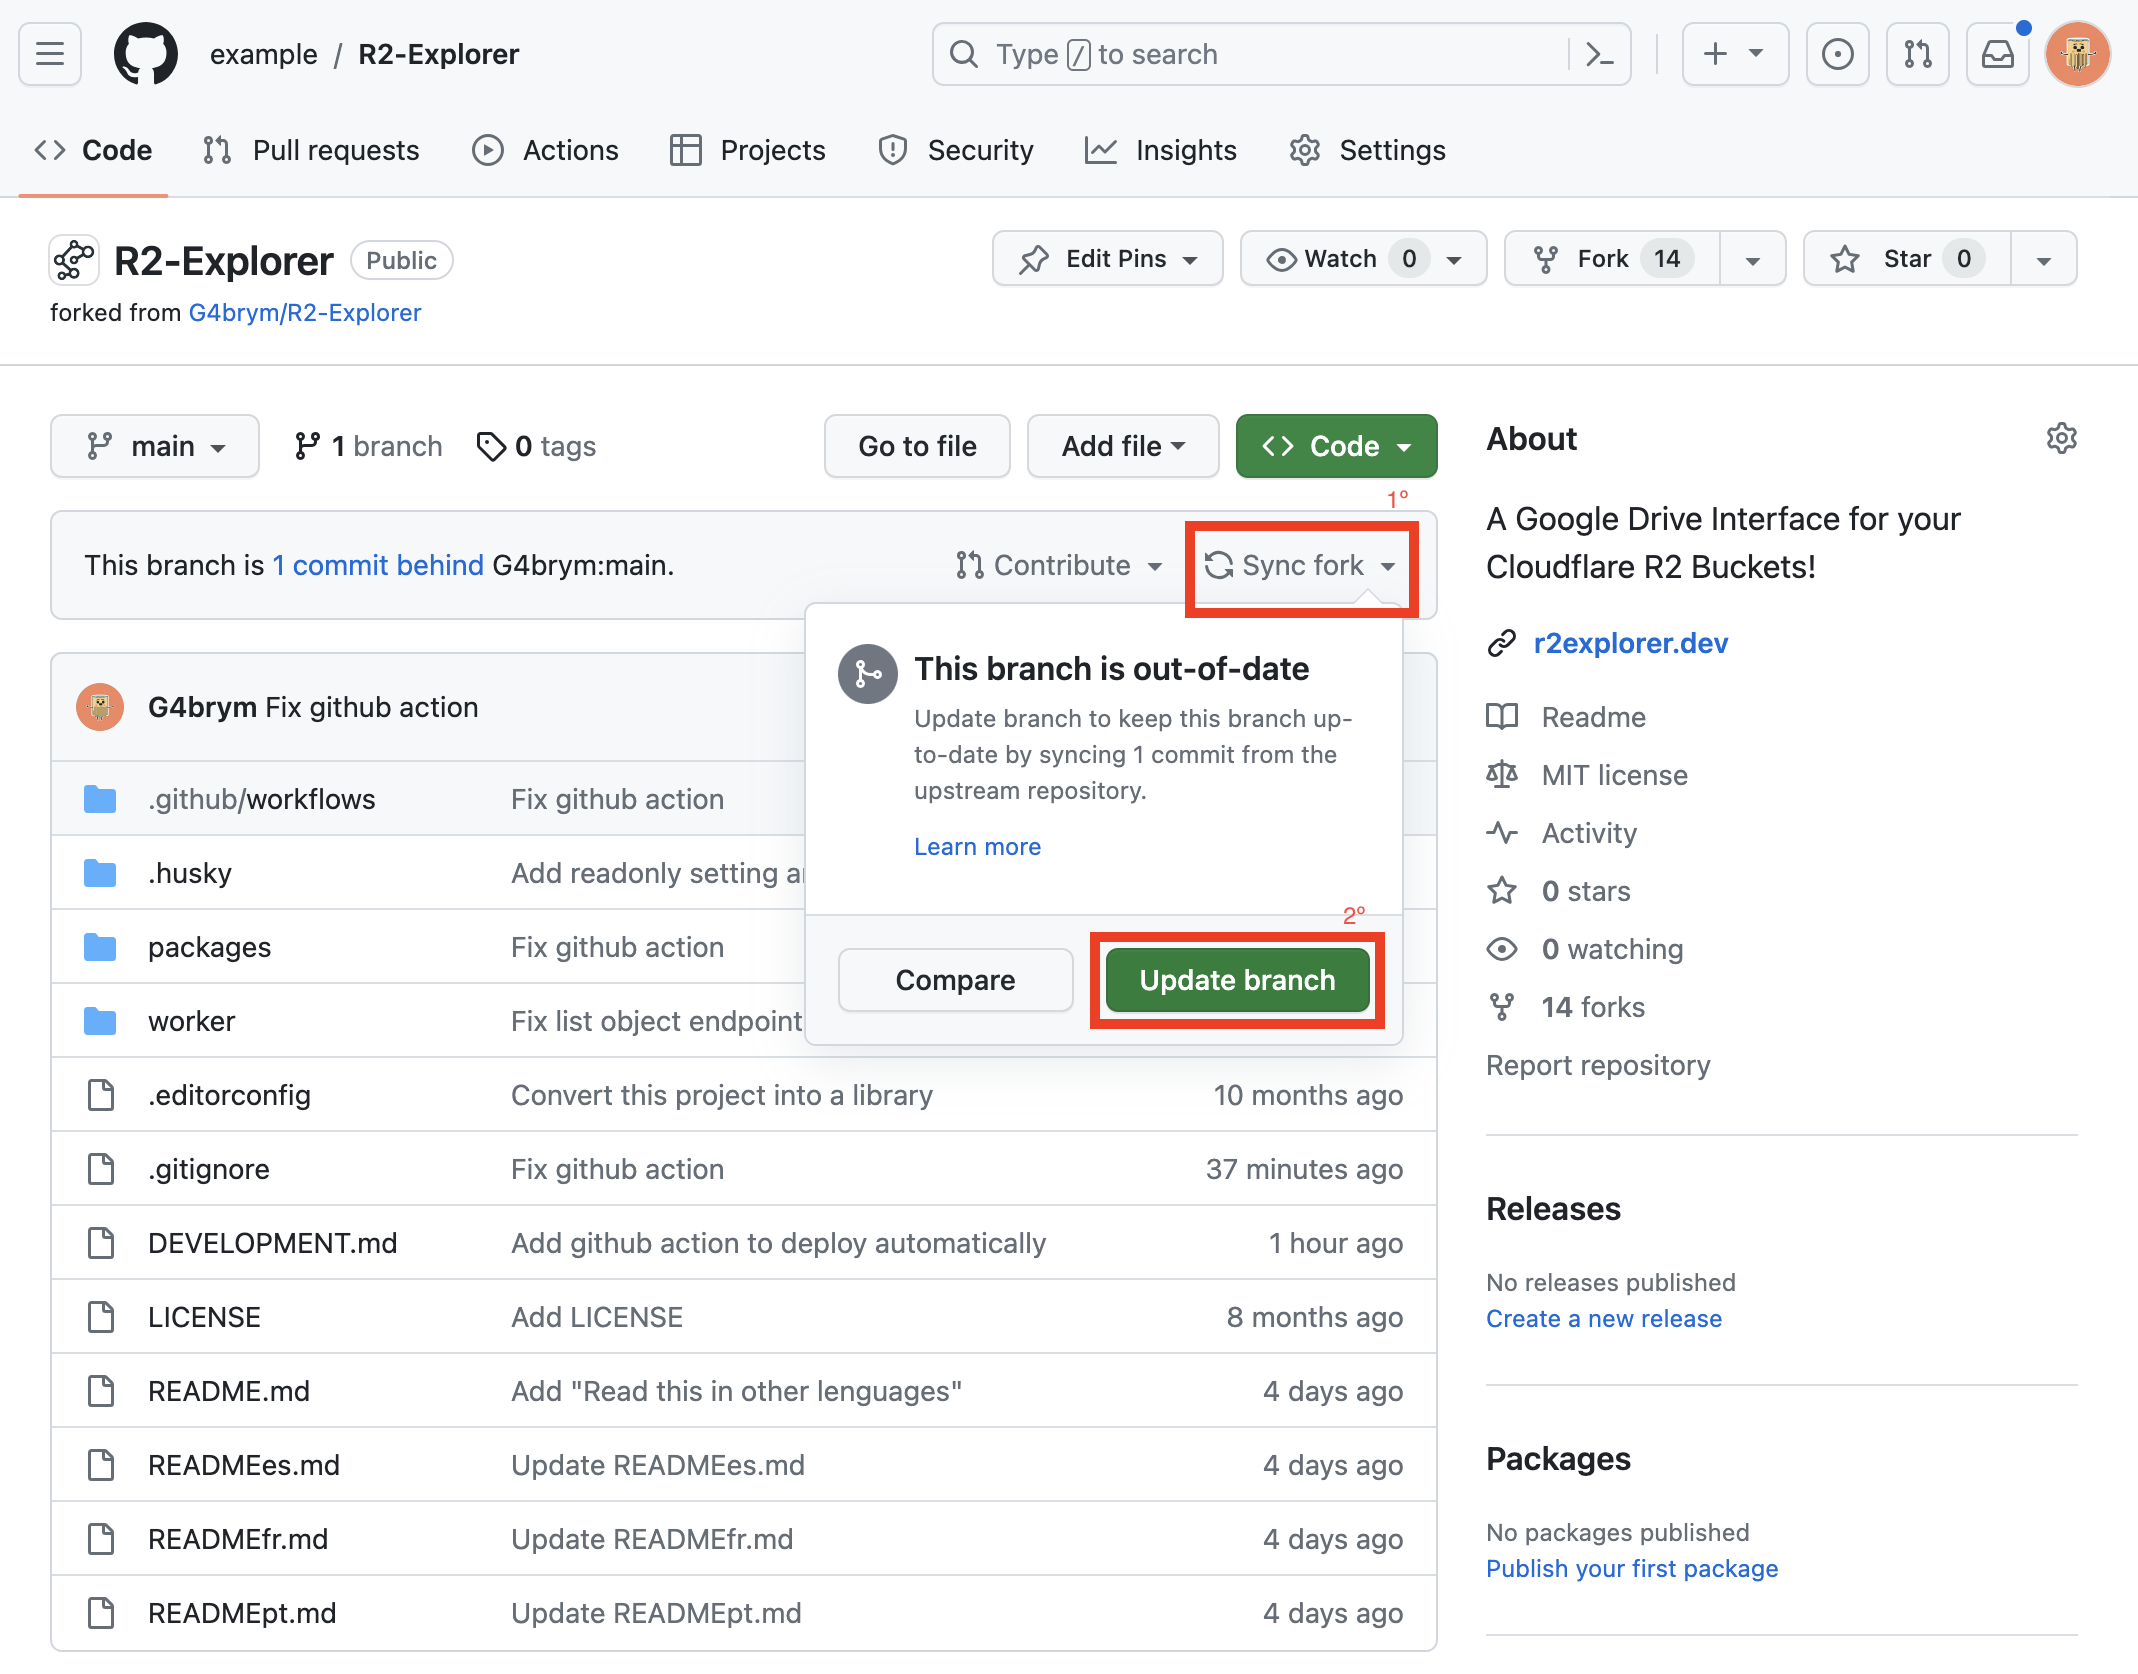Open the r2explorer.dev website link

coord(1630,643)
